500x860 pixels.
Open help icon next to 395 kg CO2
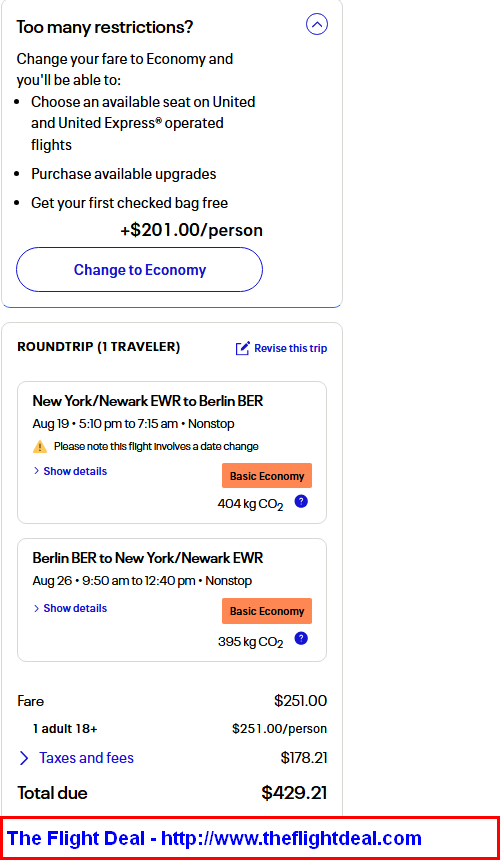pos(301,638)
